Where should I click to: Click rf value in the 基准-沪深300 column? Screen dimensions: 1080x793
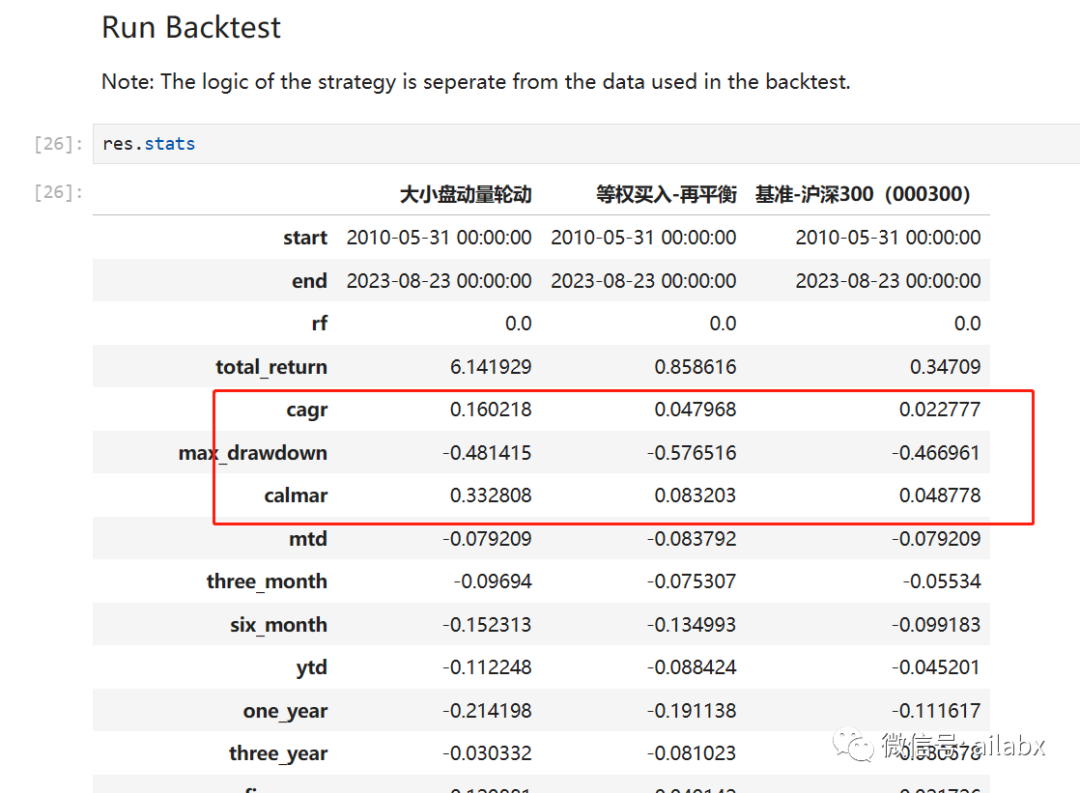(x=967, y=323)
